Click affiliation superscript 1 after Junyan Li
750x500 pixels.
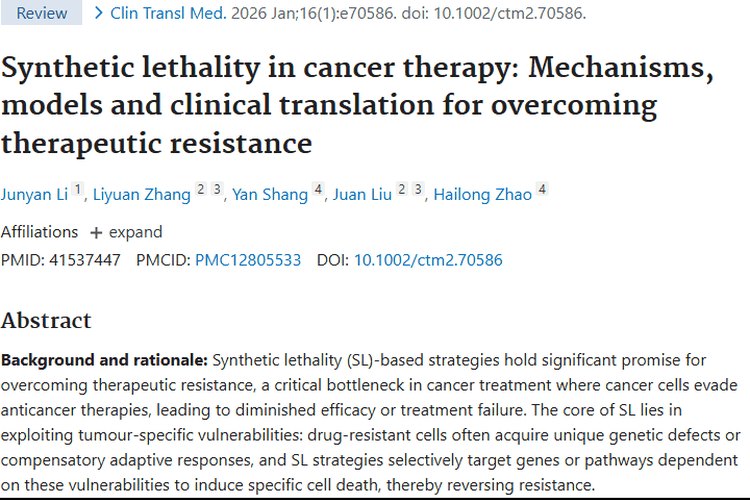click(x=78, y=189)
